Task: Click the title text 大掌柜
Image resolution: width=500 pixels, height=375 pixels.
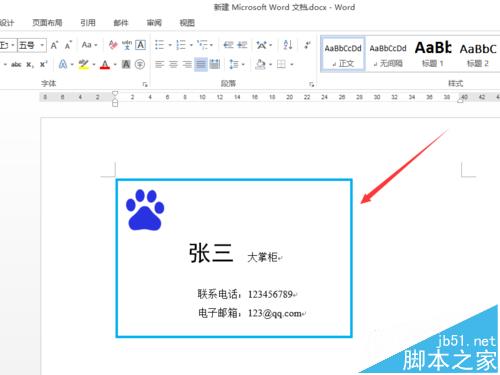Action: [262, 257]
